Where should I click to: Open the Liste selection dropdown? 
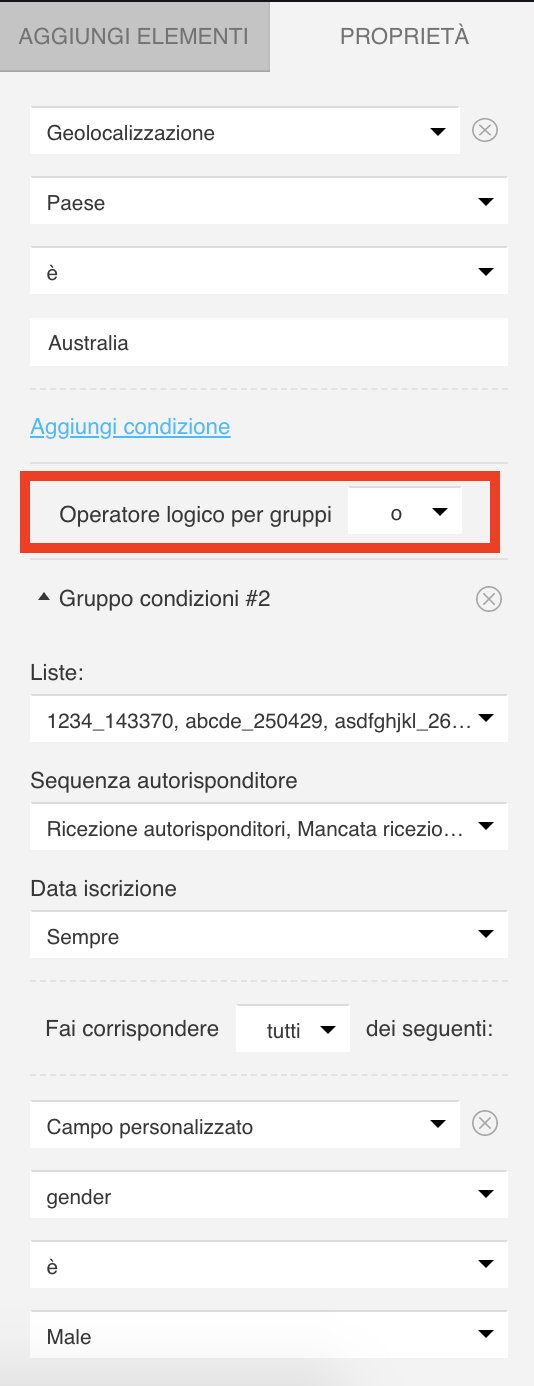(x=269, y=719)
